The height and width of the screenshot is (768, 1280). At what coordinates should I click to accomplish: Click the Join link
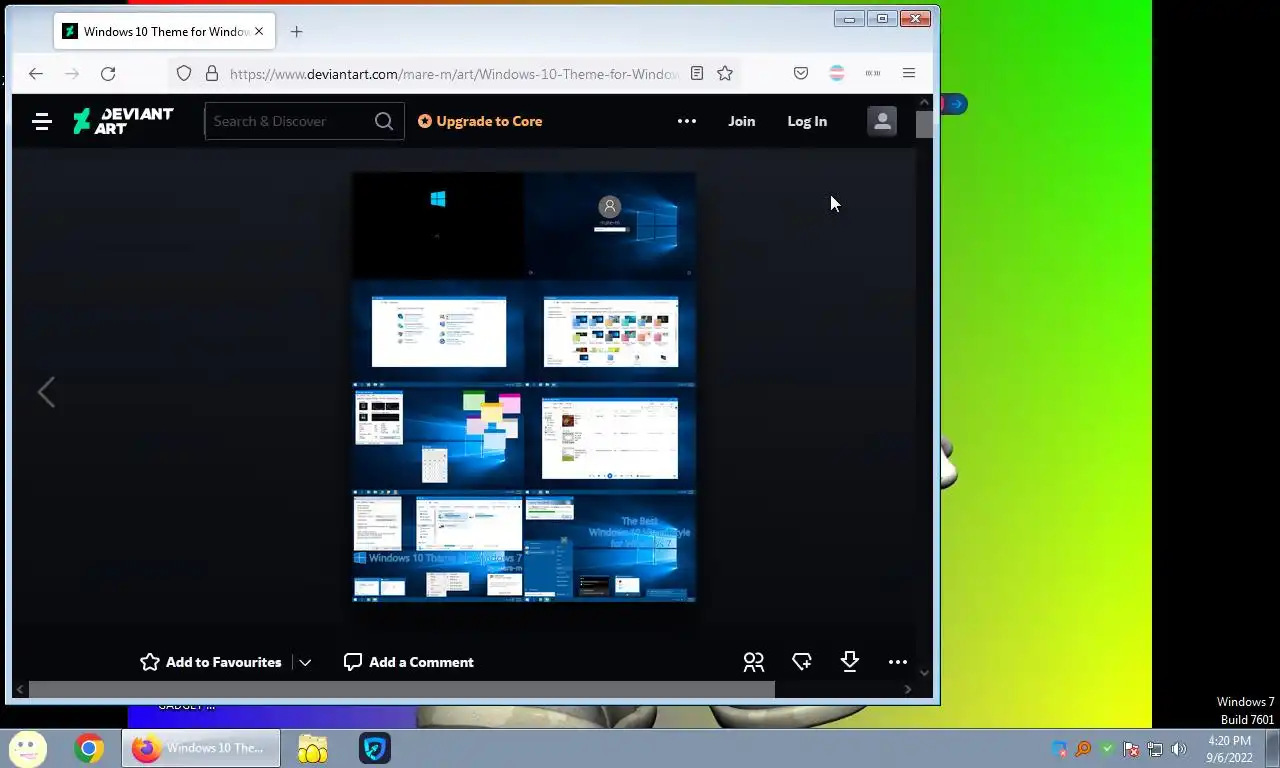coord(741,121)
